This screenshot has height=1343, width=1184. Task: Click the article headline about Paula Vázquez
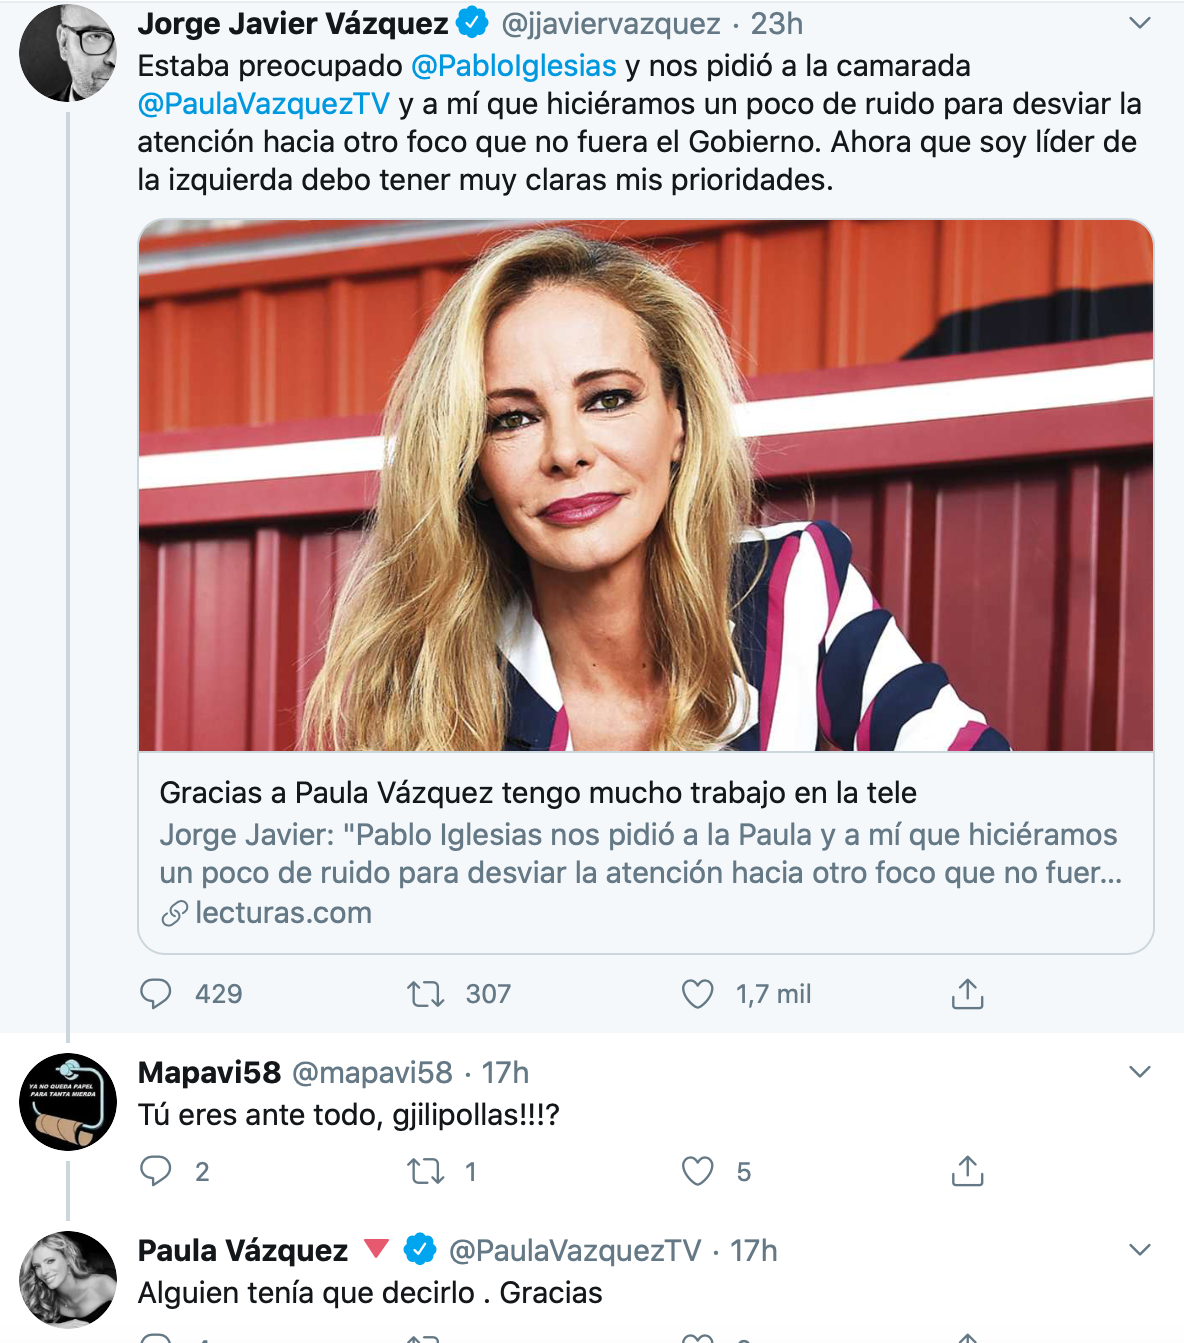538,793
